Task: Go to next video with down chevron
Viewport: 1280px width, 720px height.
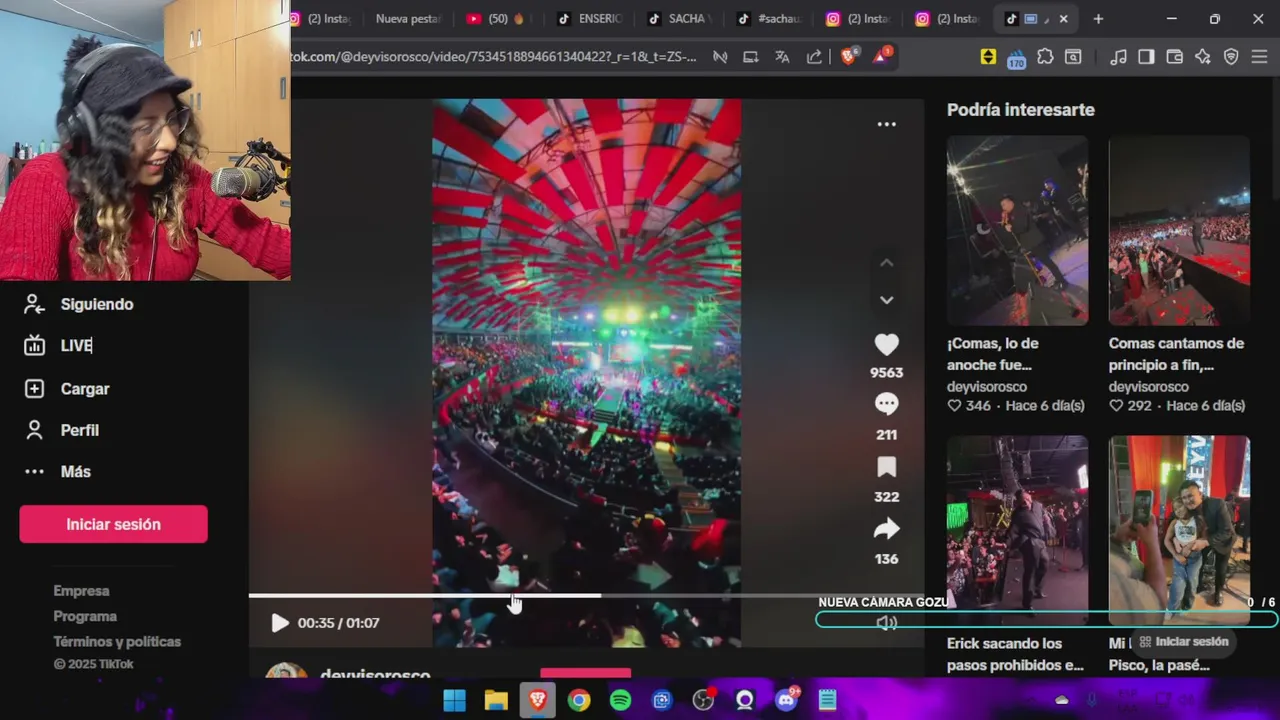Action: tap(886, 300)
